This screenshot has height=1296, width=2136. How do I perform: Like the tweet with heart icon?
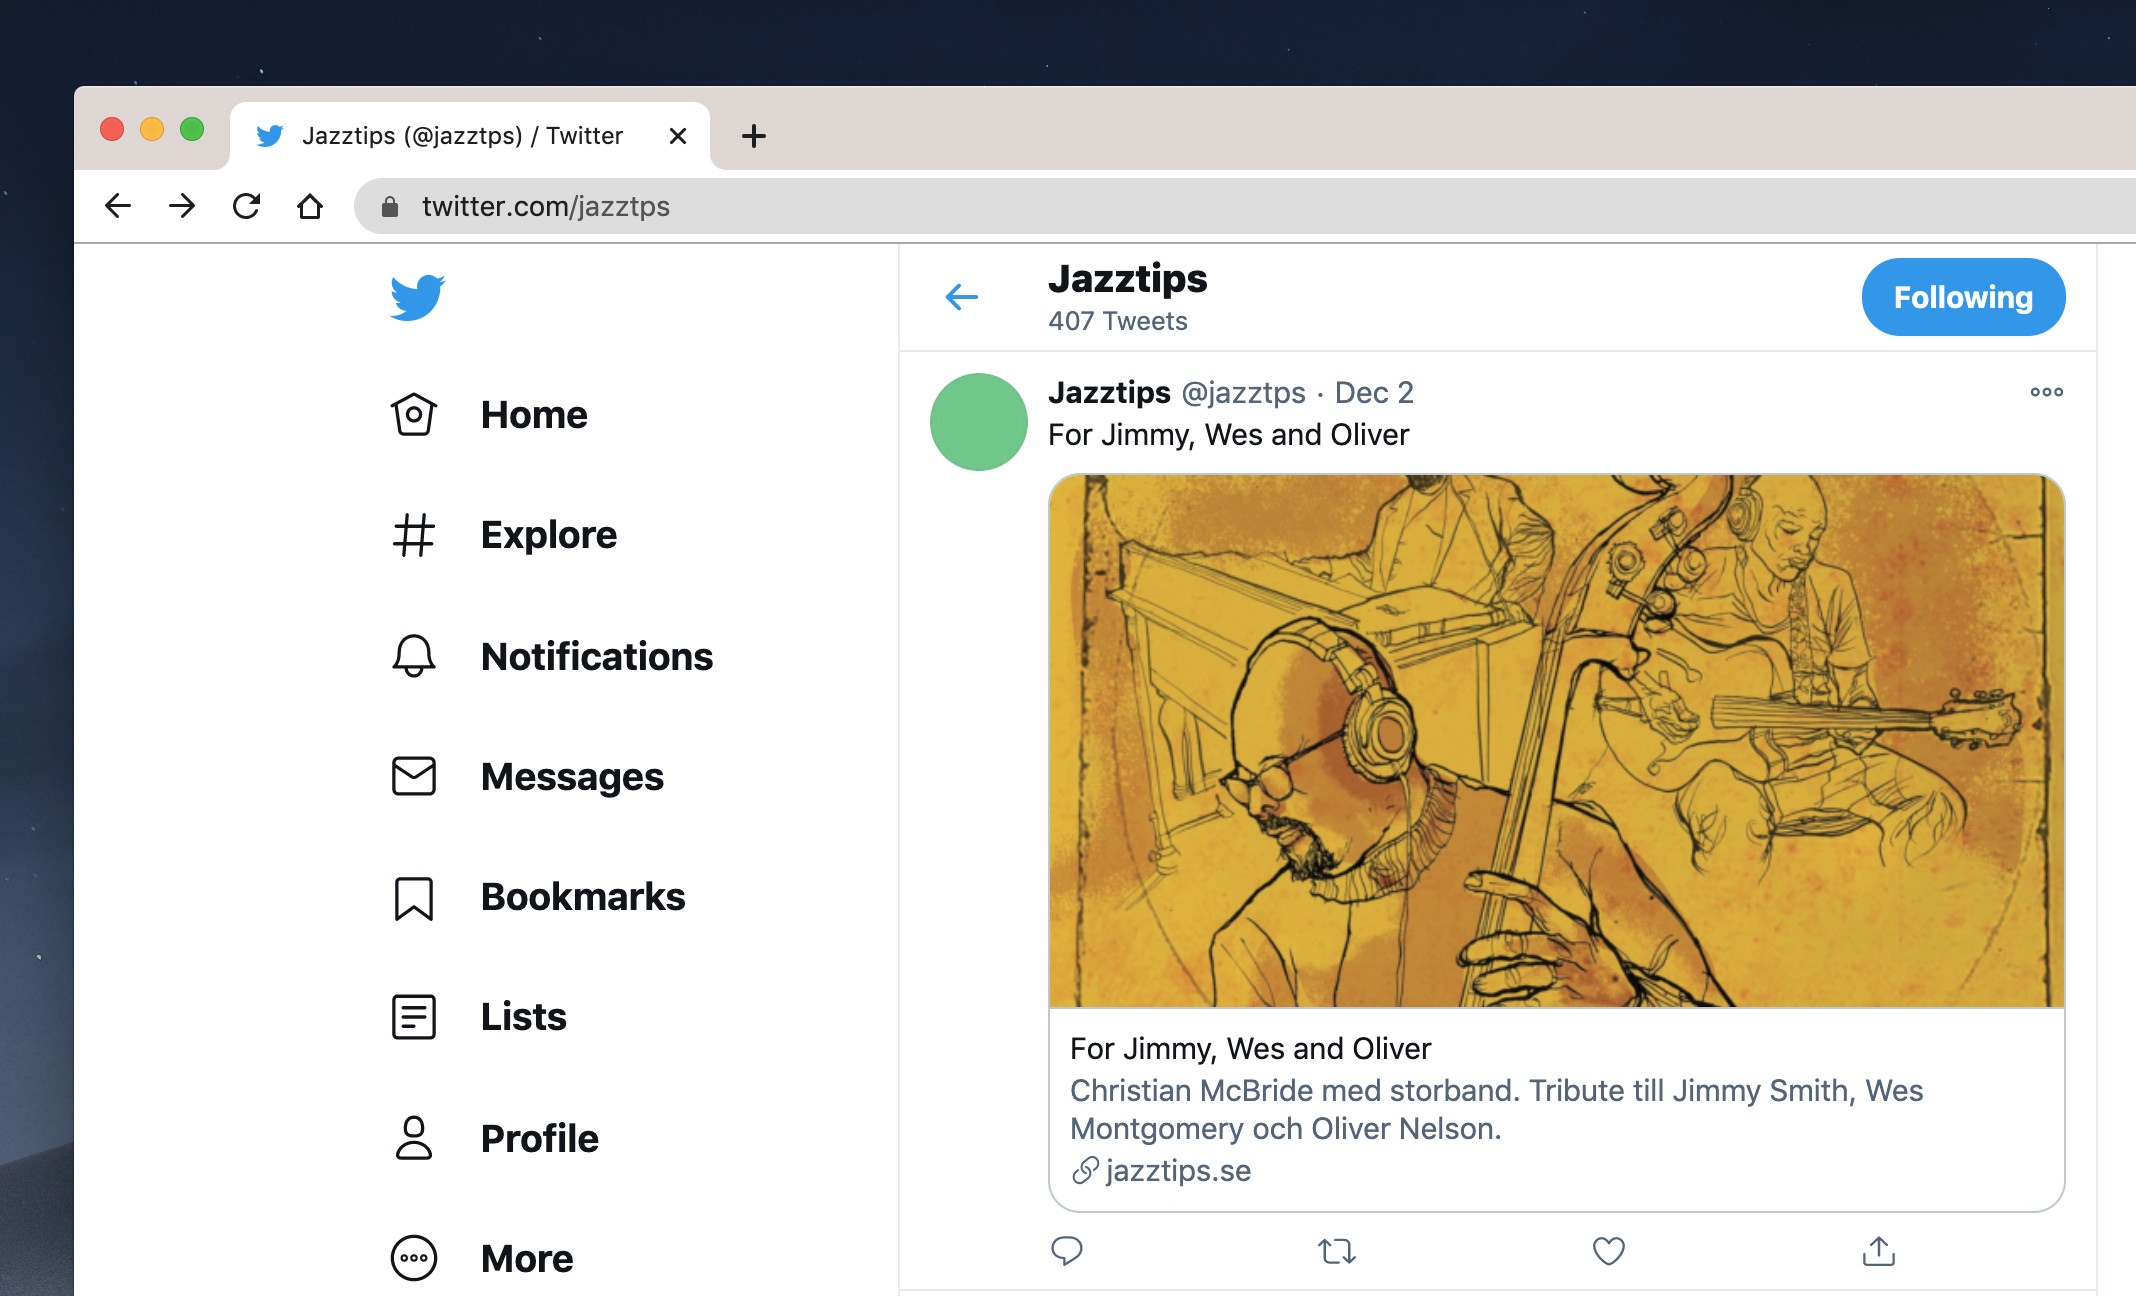(1608, 1251)
